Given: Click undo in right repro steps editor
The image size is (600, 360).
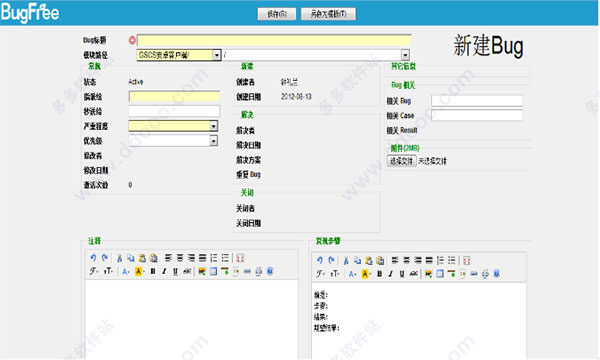Looking at the screenshot, I should pos(320,261).
